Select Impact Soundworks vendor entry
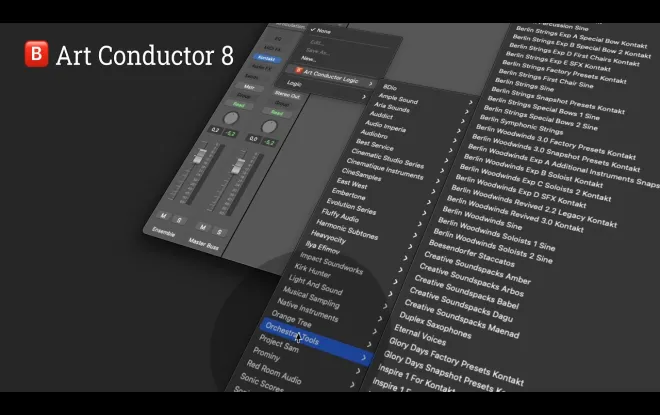Viewport: 660px width, 415px height. (331, 263)
